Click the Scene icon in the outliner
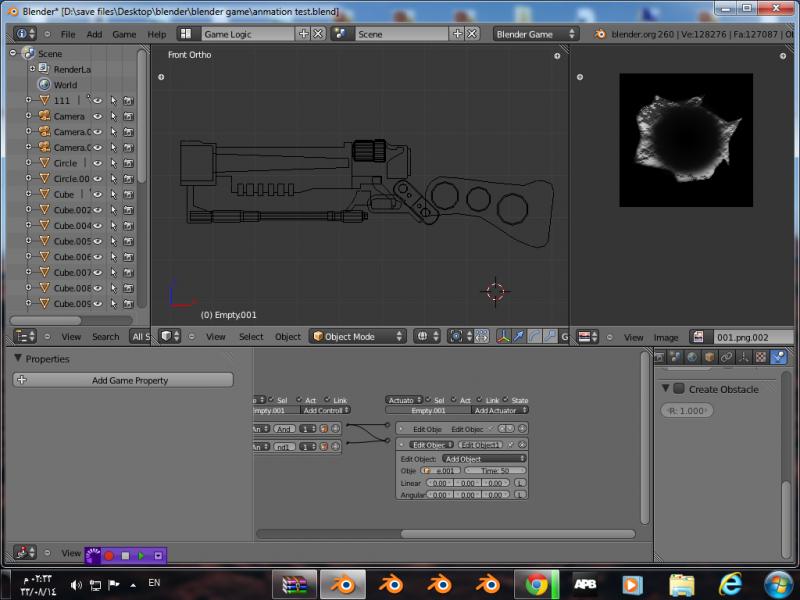This screenshot has width=800, height=600. pyautogui.click(x=27, y=54)
